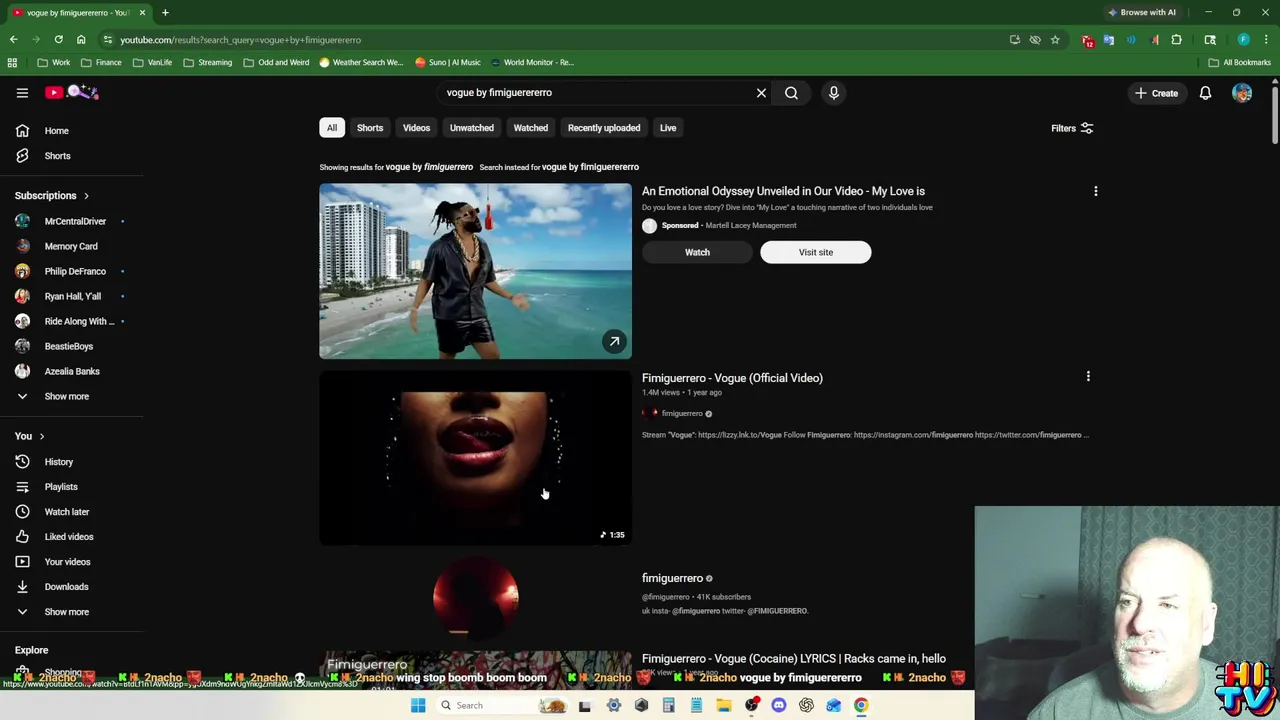Image resolution: width=1280 pixels, height=720 pixels.
Task: Select the Unwatched filter chip
Action: click(x=472, y=128)
